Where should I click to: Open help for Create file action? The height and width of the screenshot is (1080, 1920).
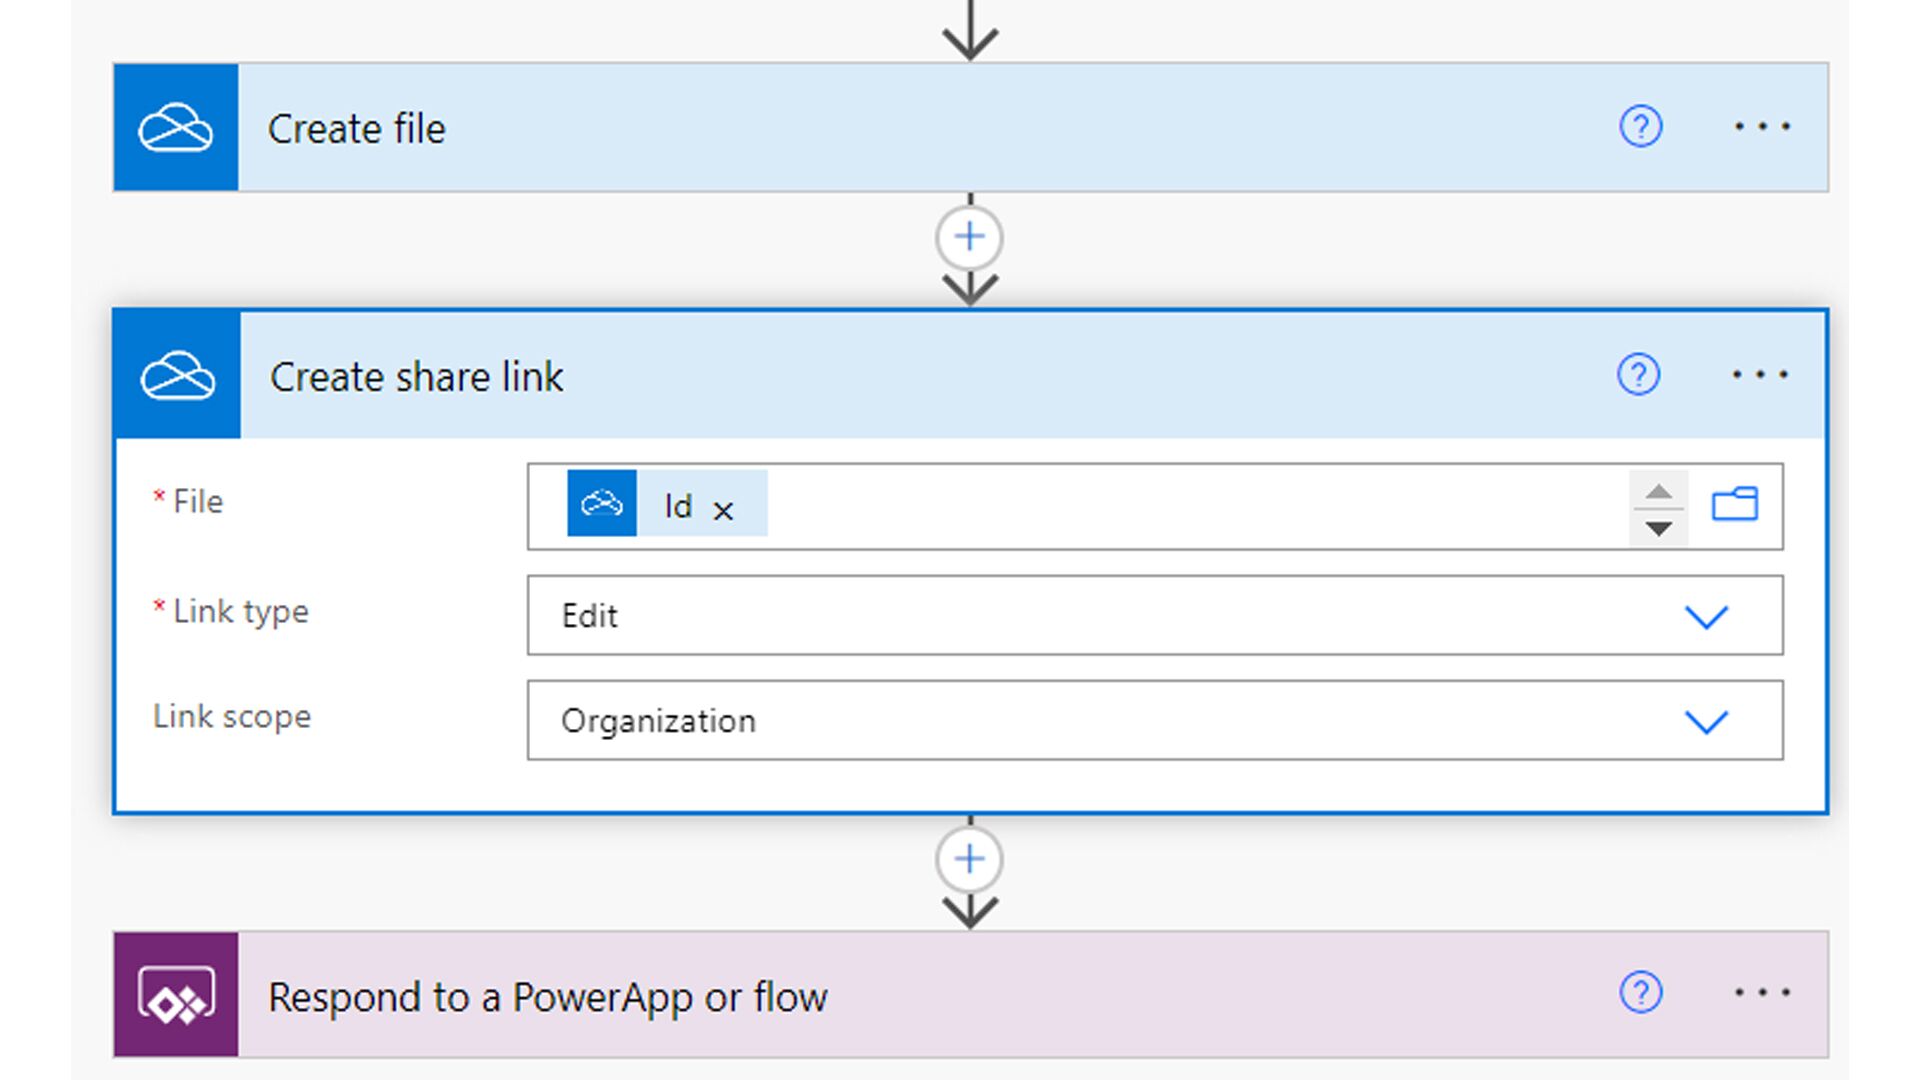click(1640, 127)
